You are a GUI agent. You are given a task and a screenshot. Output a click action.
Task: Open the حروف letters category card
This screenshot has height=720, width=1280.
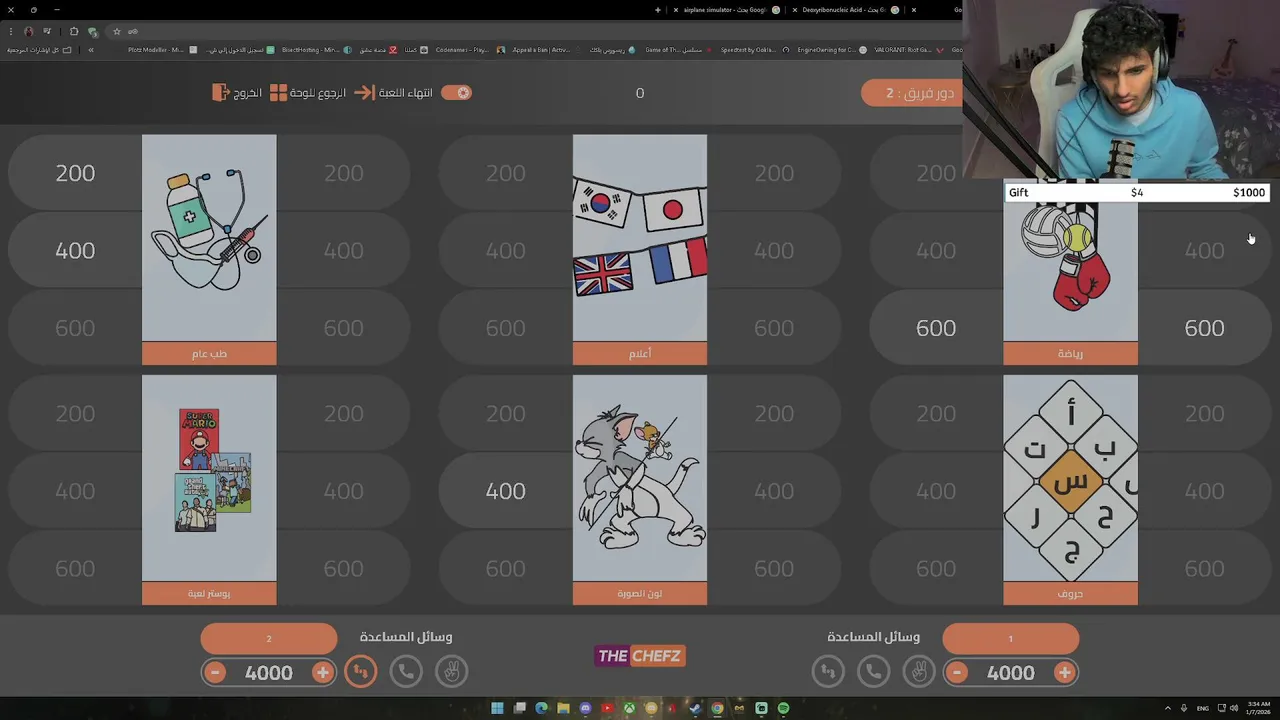1070,489
